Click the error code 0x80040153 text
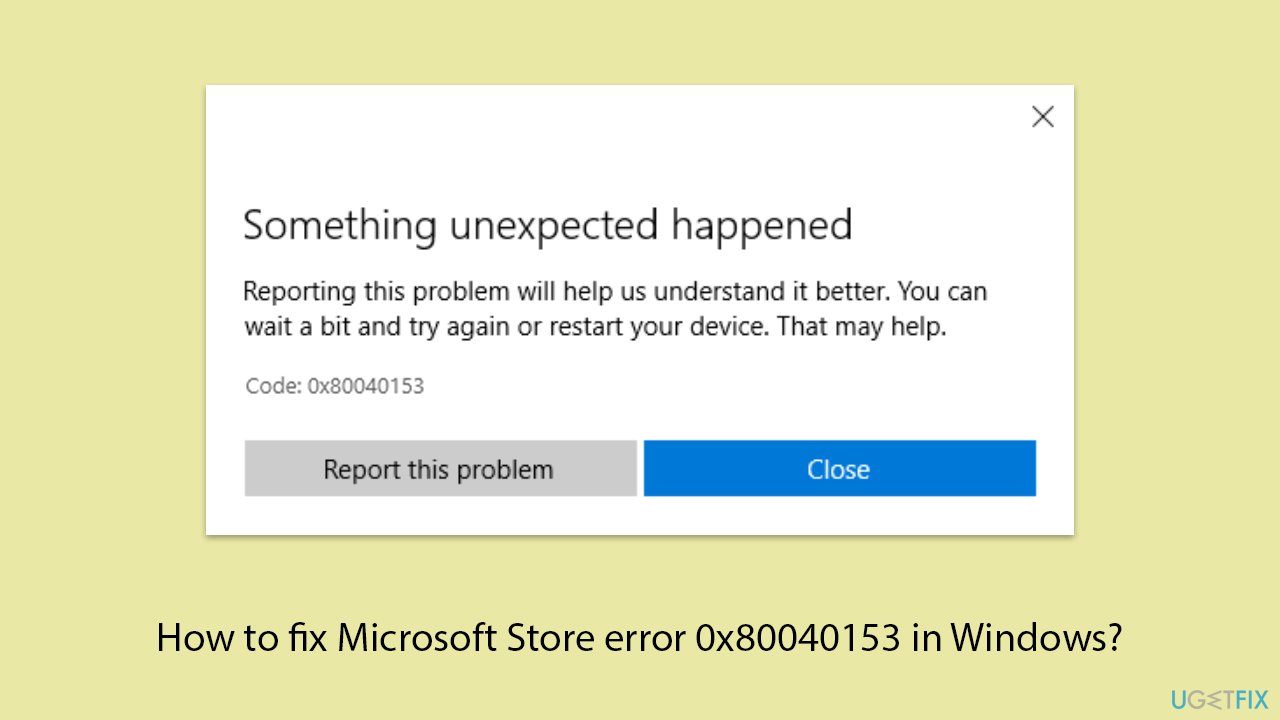Image resolution: width=1280 pixels, height=720 pixels. (x=365, y=386)
